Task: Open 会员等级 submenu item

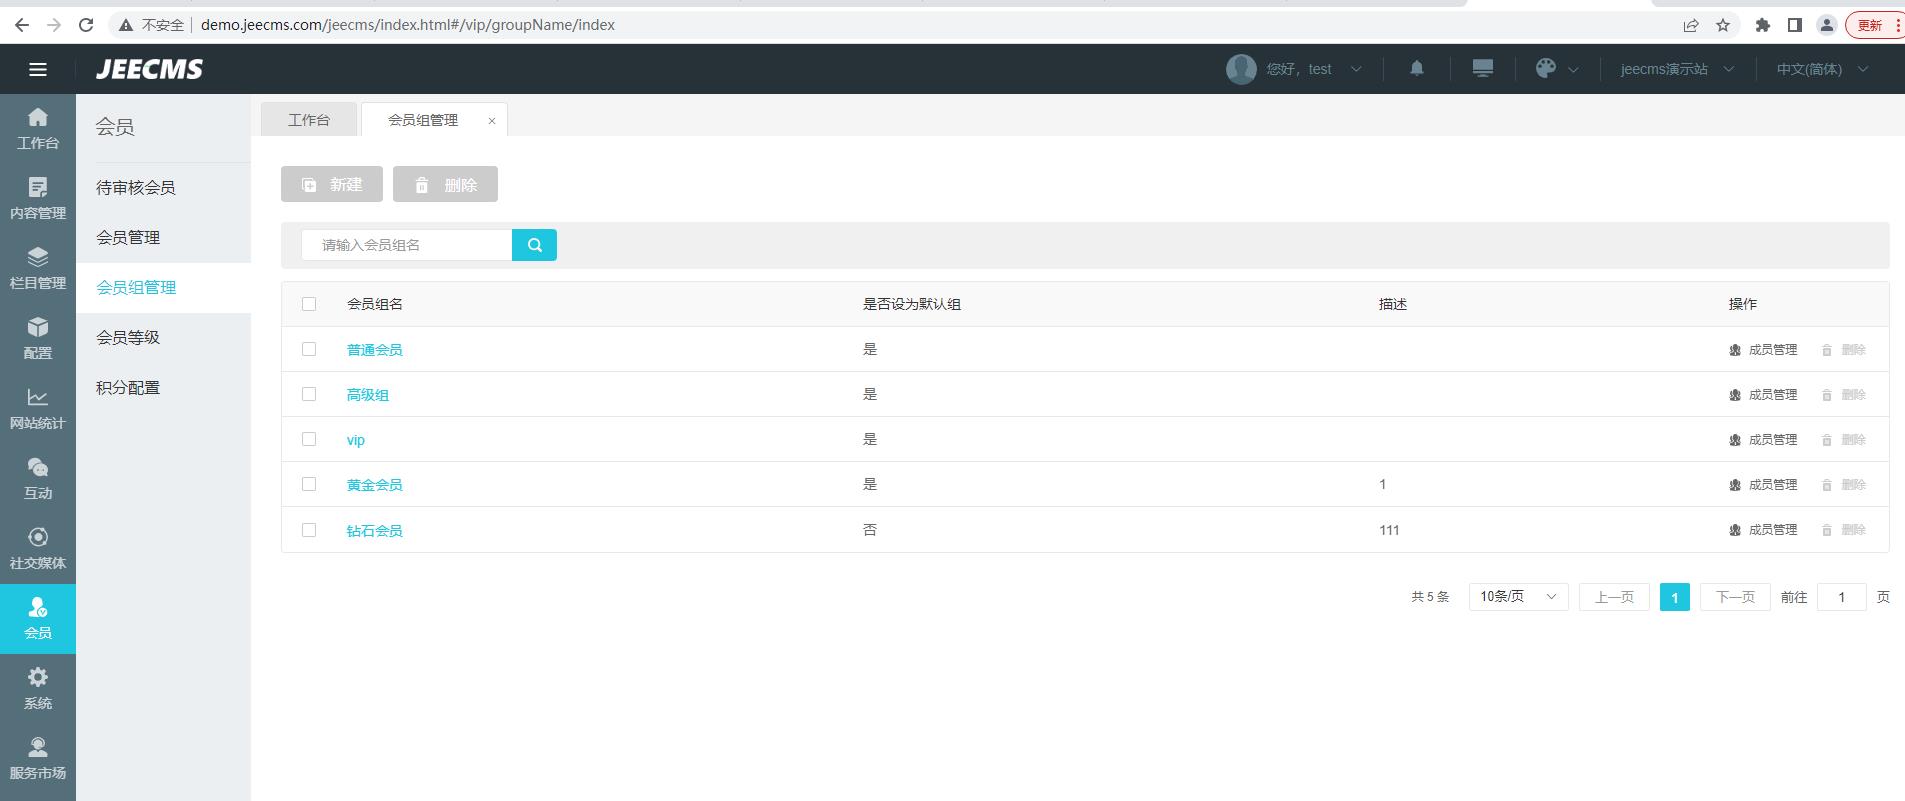Action: [x=164, y=338]
